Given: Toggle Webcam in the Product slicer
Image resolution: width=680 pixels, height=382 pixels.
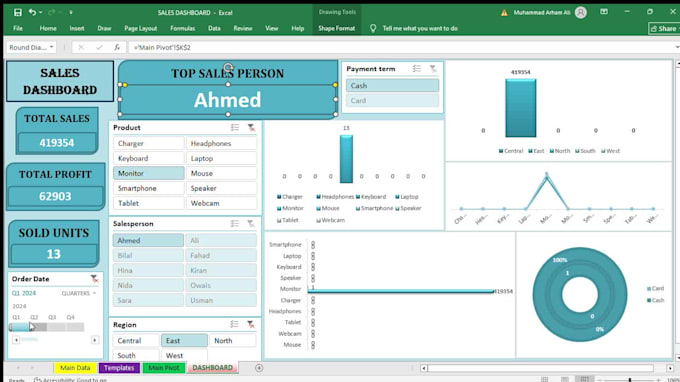Looking at the screenshot, I should pyautogui.click(x=222, y=203).
